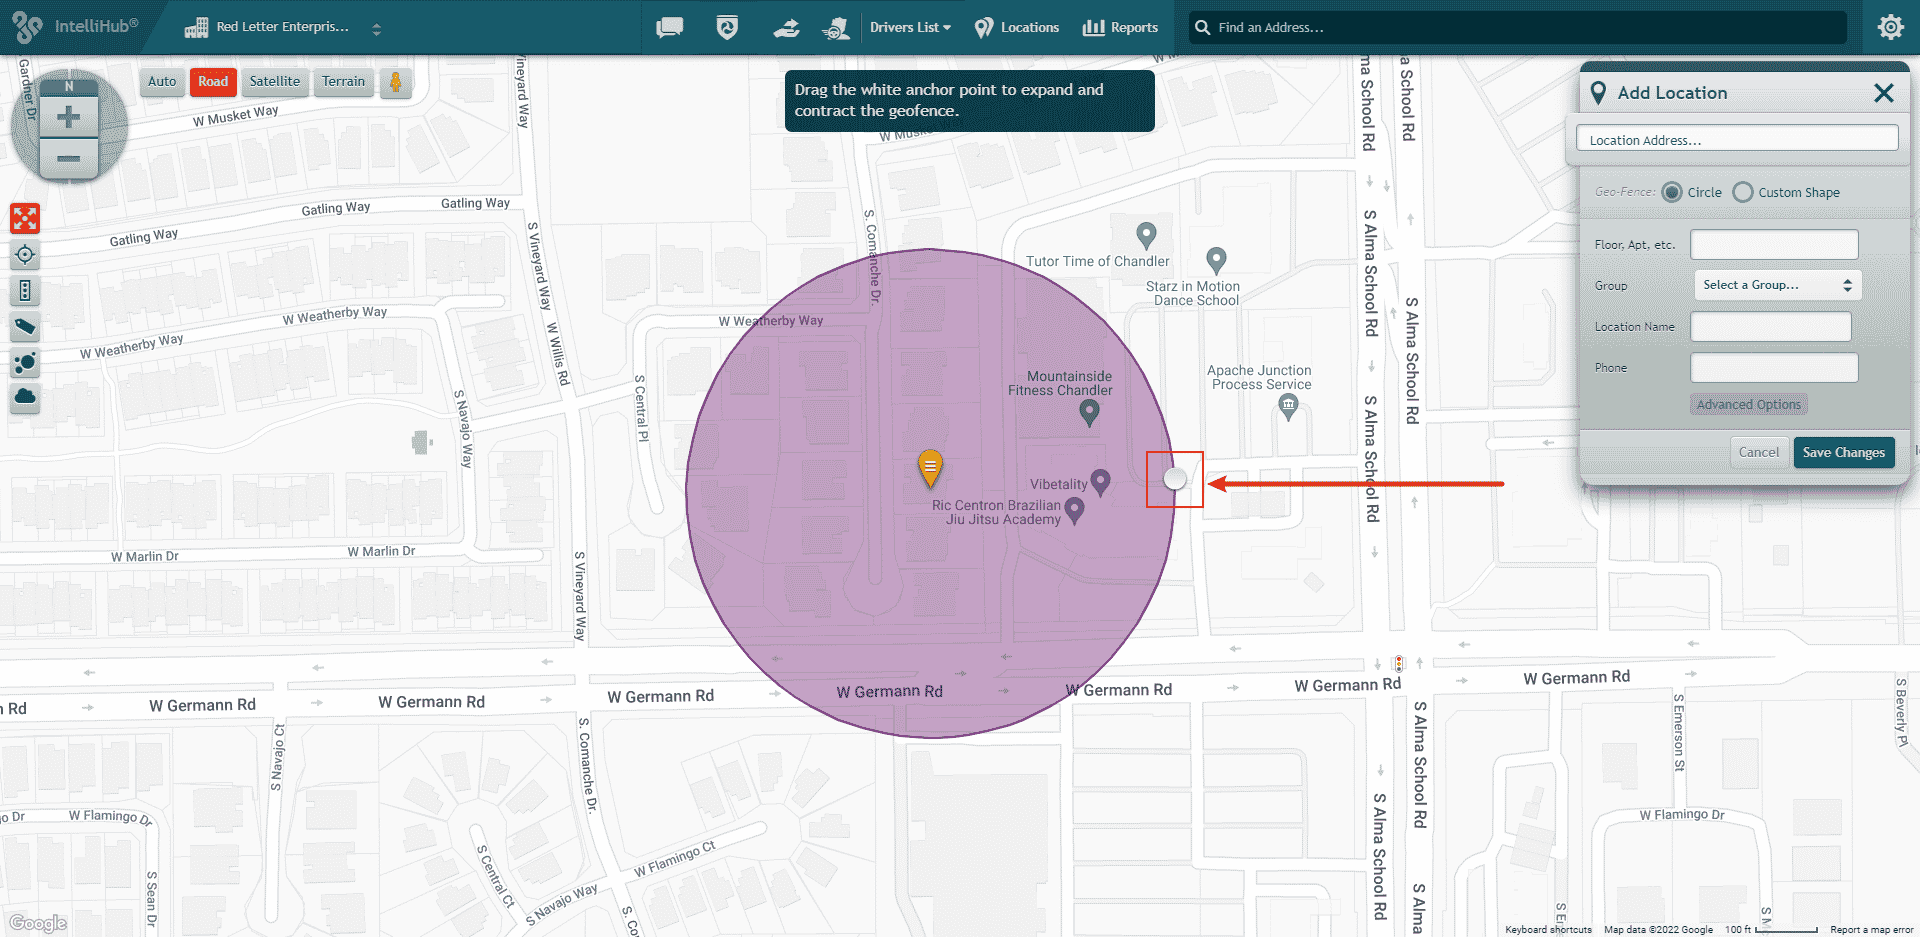Save the geofence with Save Changes
1920x937 pixels.
pyautogui.click(x=1843, y=452)
